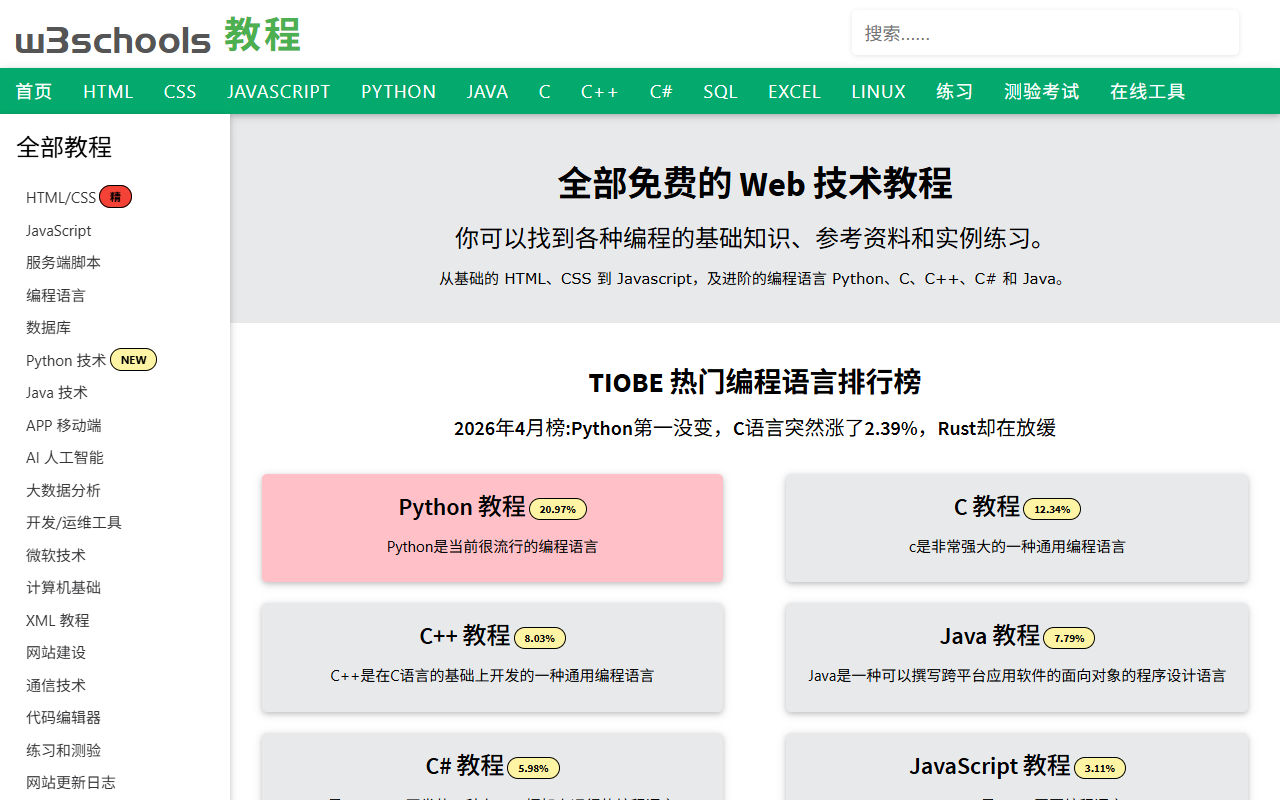Click 首页 home link in navigation
Screen dimensions: 1280x800
tap(34, 92)
